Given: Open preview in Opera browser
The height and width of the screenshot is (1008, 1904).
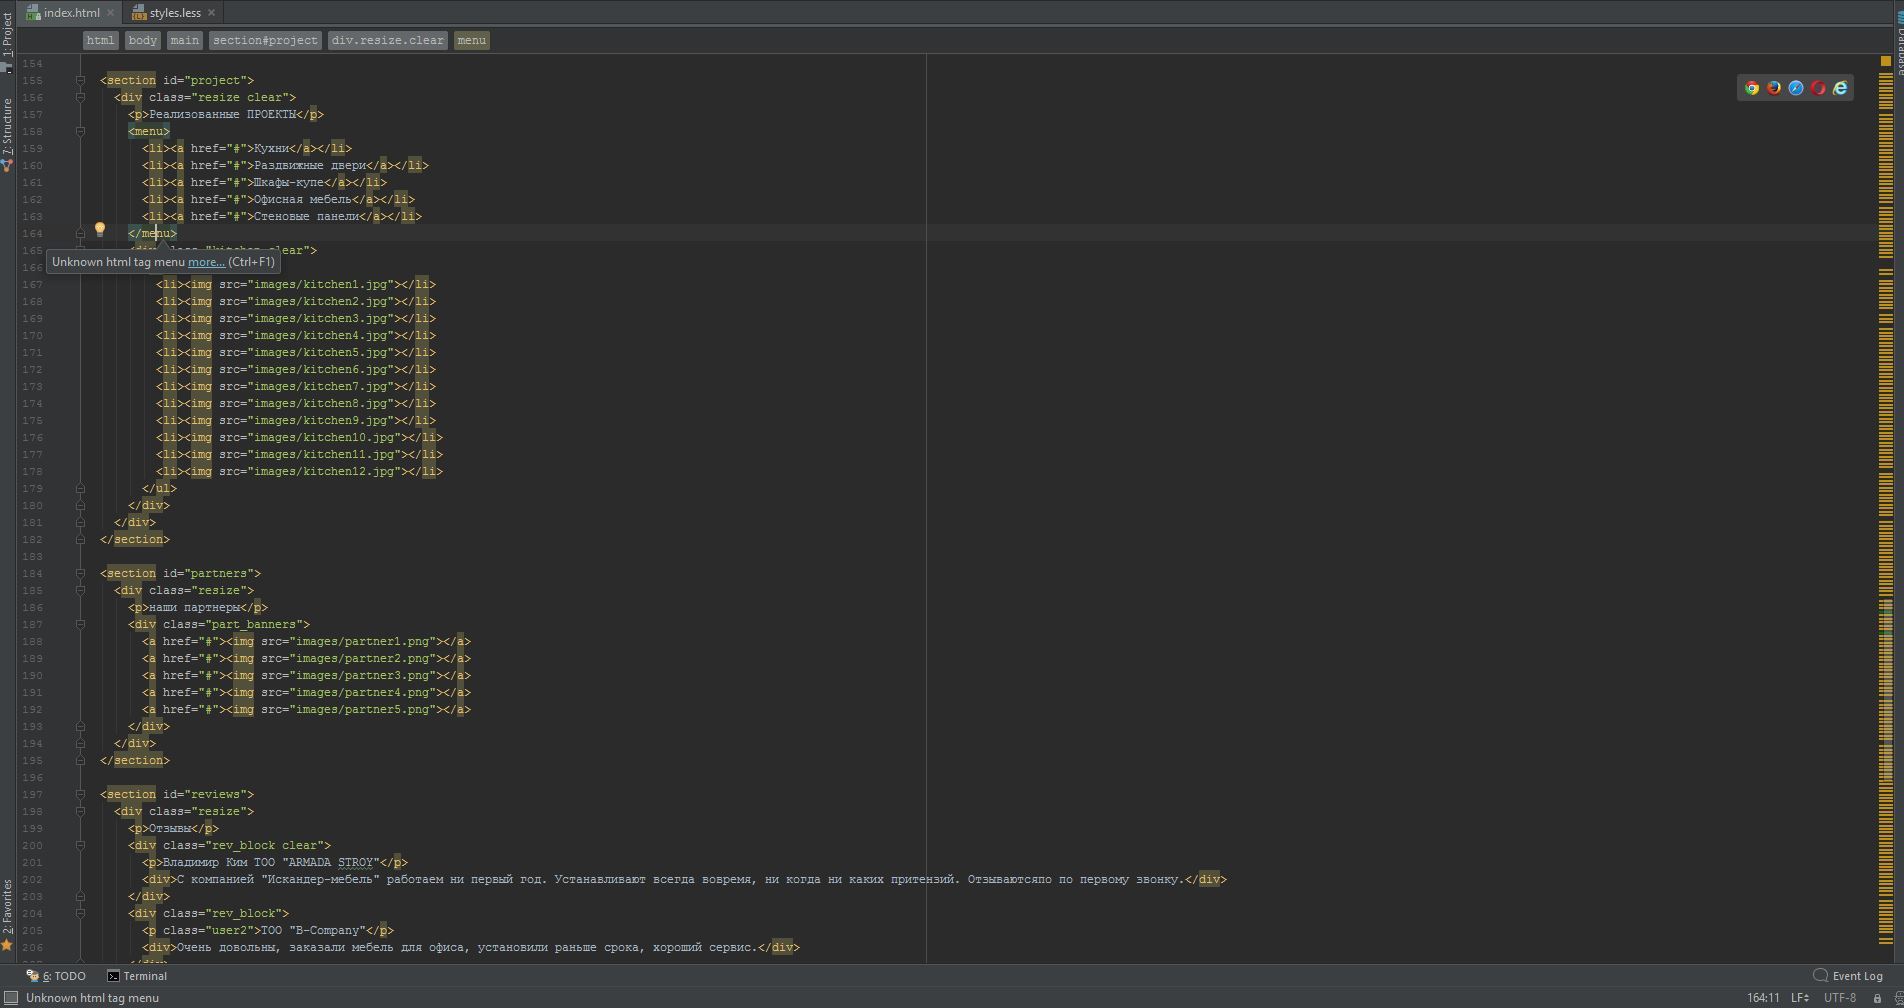Looking at the screenshot, I should (x=1818, y=88).
